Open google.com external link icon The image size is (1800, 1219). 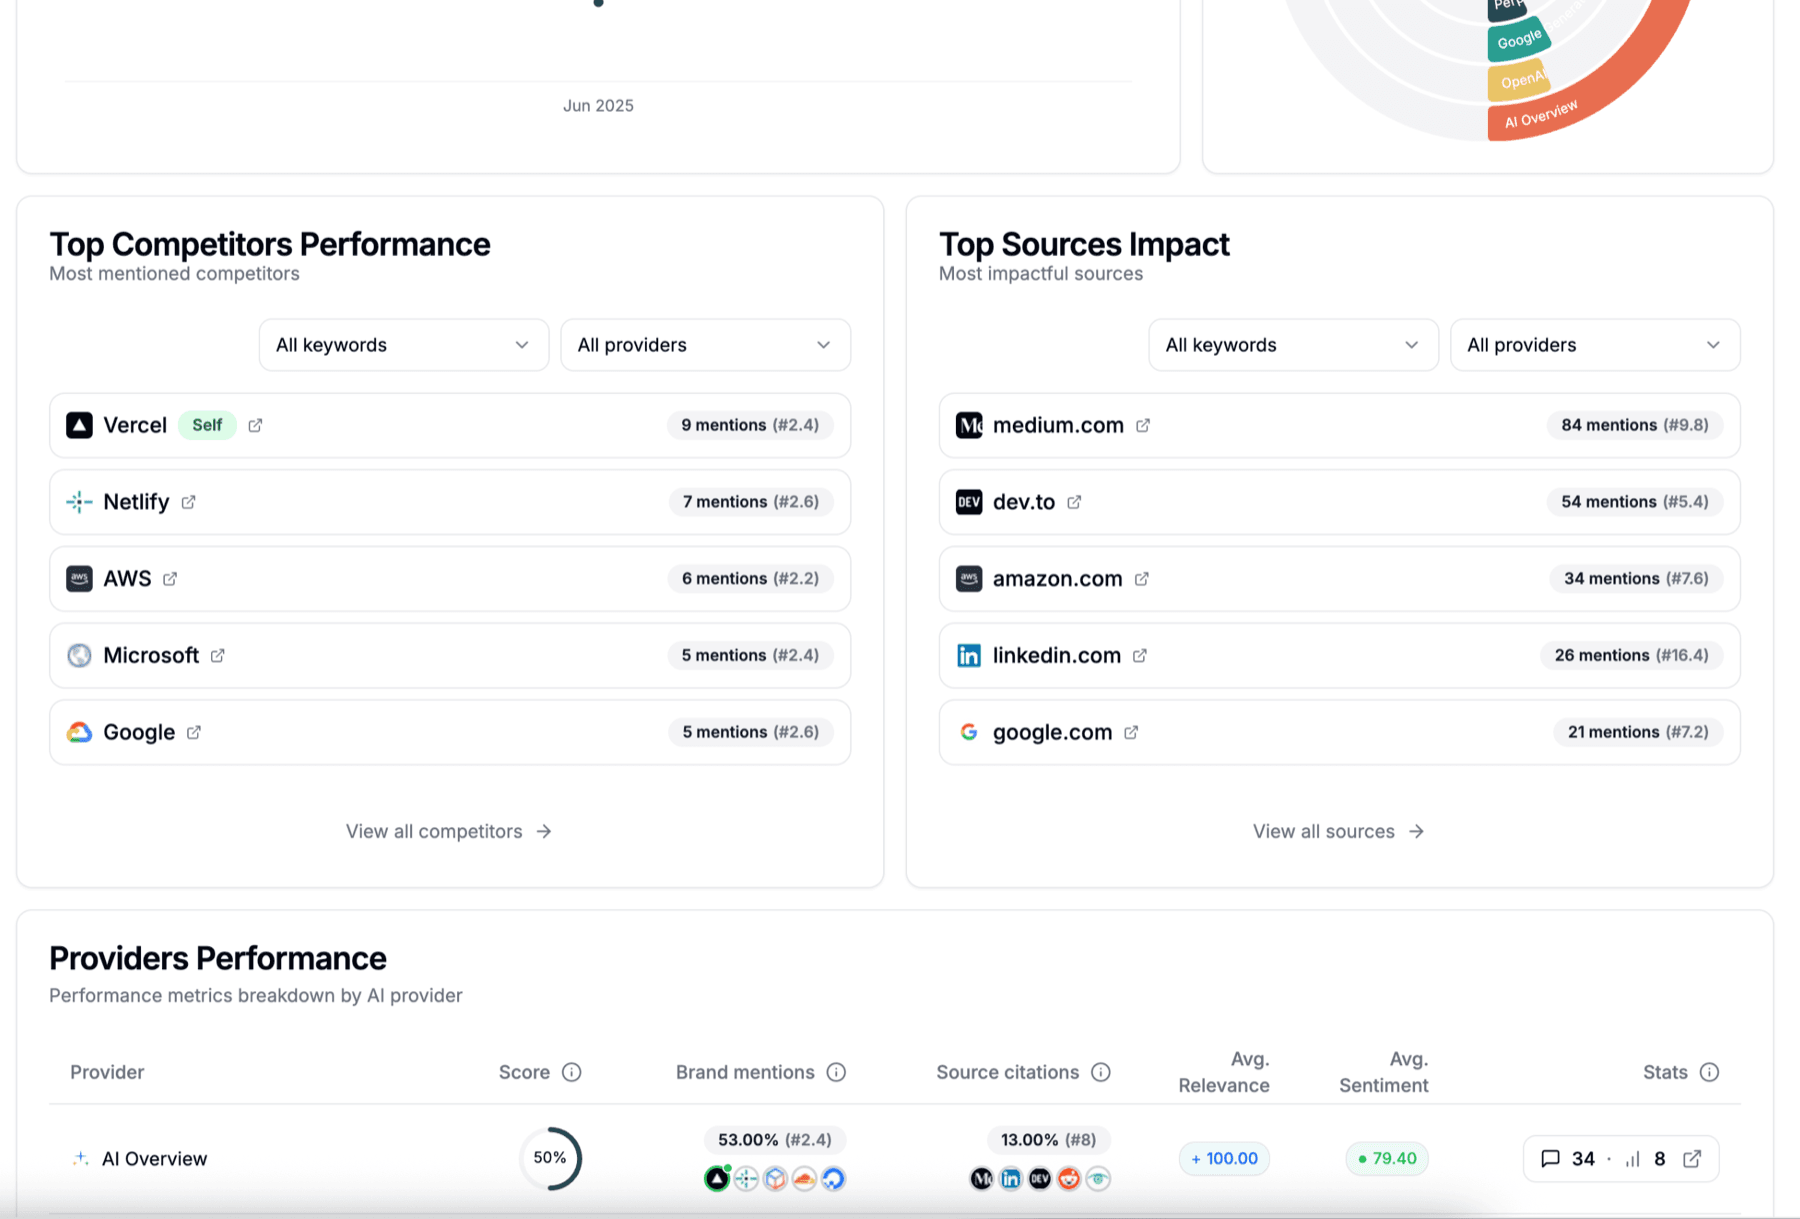(1131, 732)
